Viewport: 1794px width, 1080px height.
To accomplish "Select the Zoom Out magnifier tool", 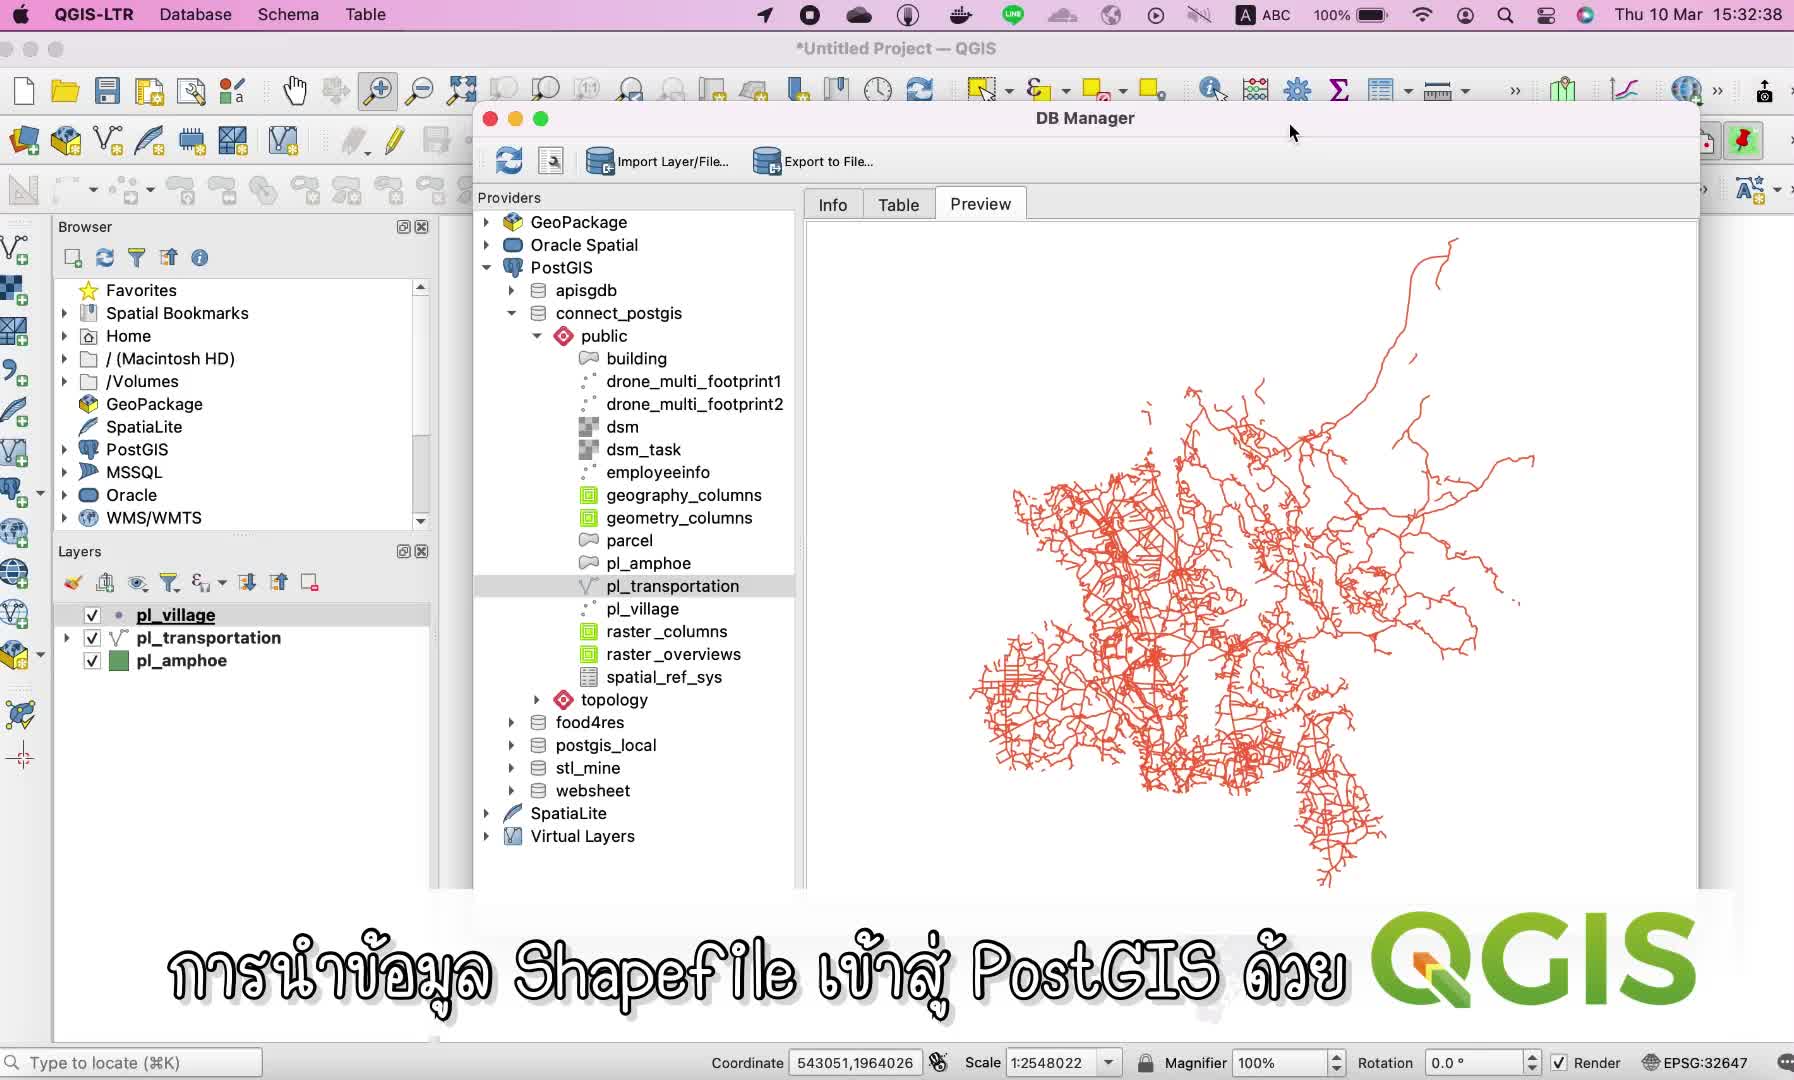I will (x=420, y=91).
